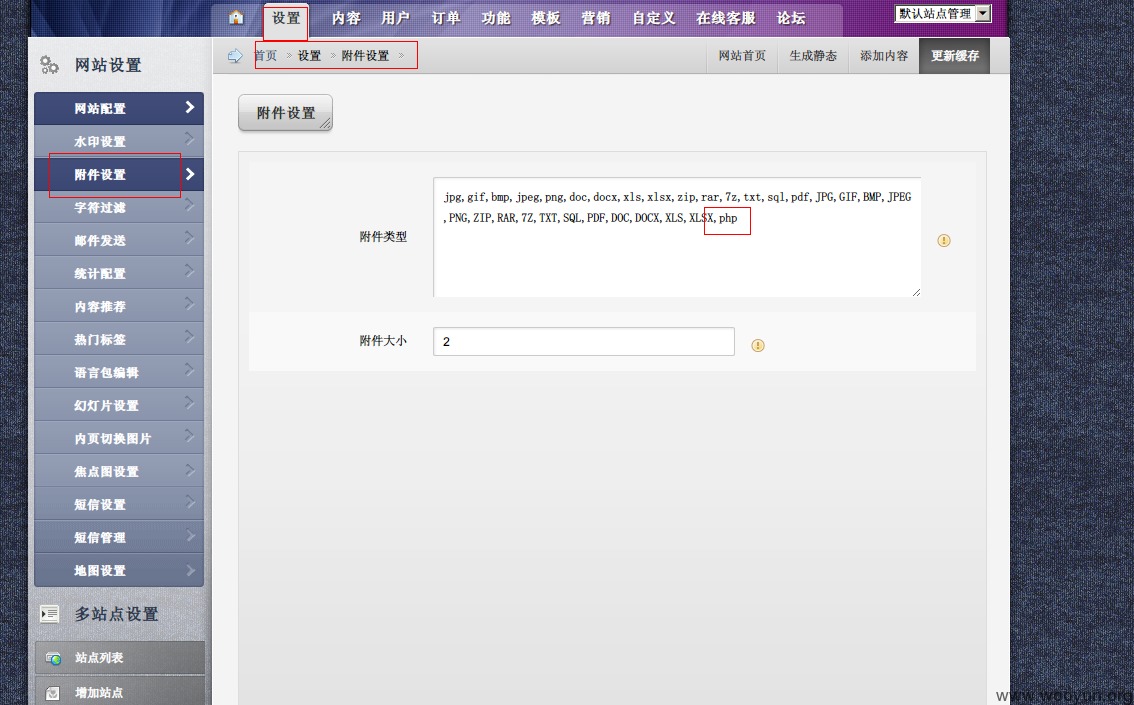
Task: Click the 附件设置 tab button
Action: [x=286, y=113]
